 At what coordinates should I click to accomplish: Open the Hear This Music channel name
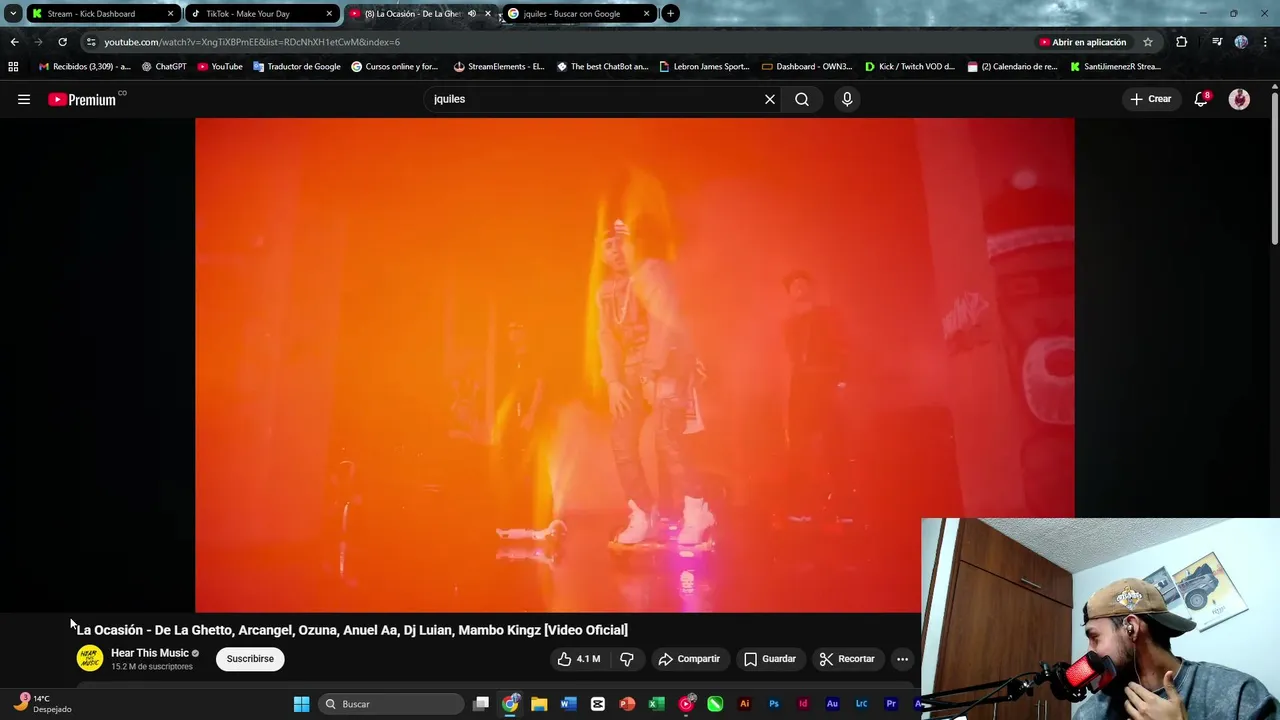point(150,653)
